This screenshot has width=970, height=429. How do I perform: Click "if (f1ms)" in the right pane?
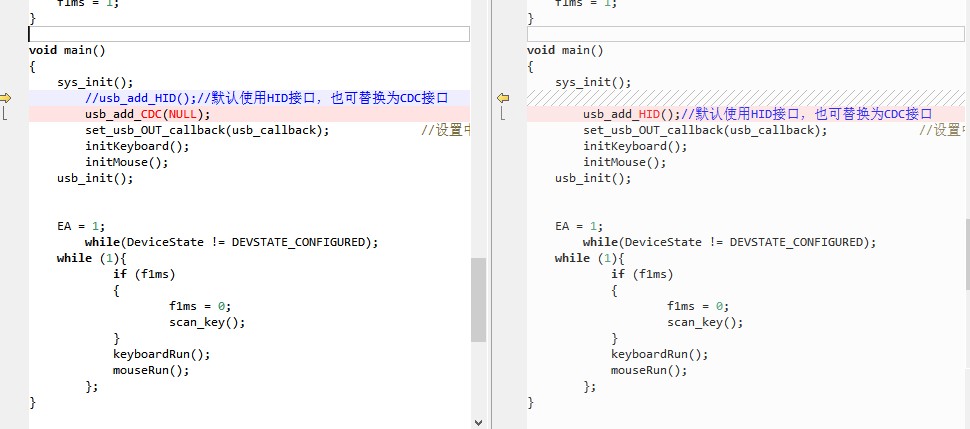642,274
